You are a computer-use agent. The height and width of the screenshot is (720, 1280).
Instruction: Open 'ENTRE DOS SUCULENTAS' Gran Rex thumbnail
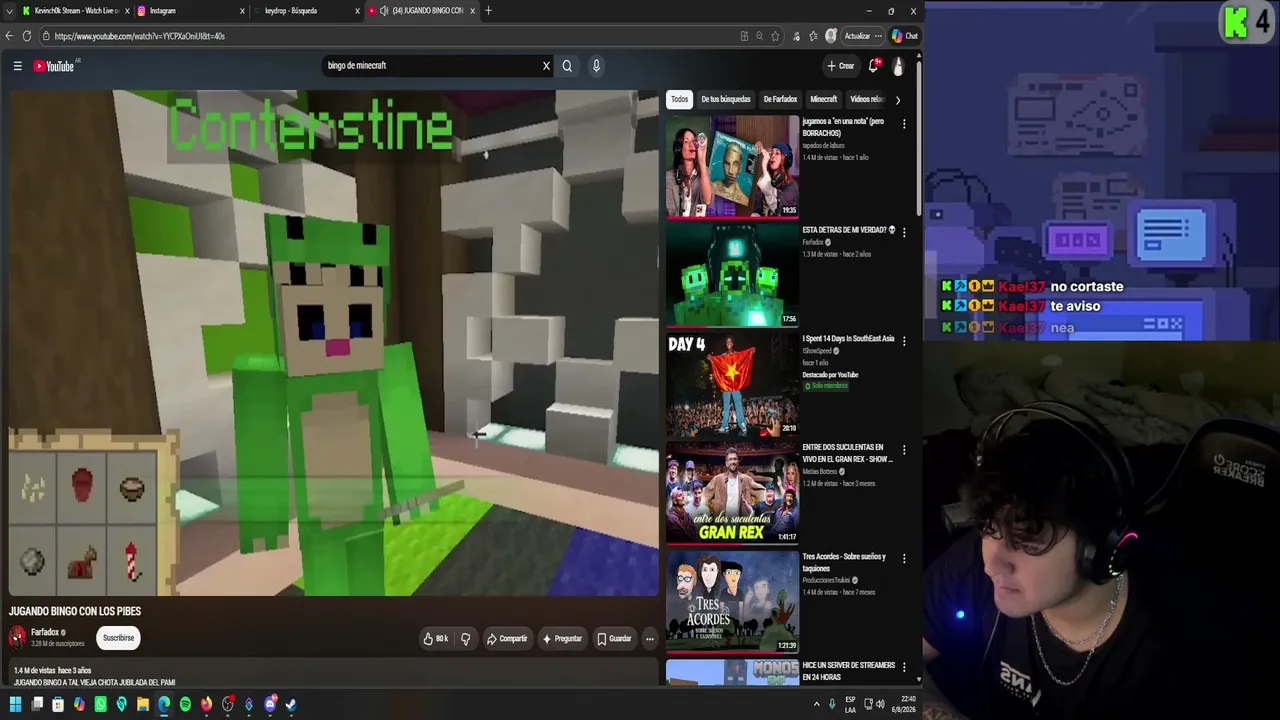click(733, 493)
